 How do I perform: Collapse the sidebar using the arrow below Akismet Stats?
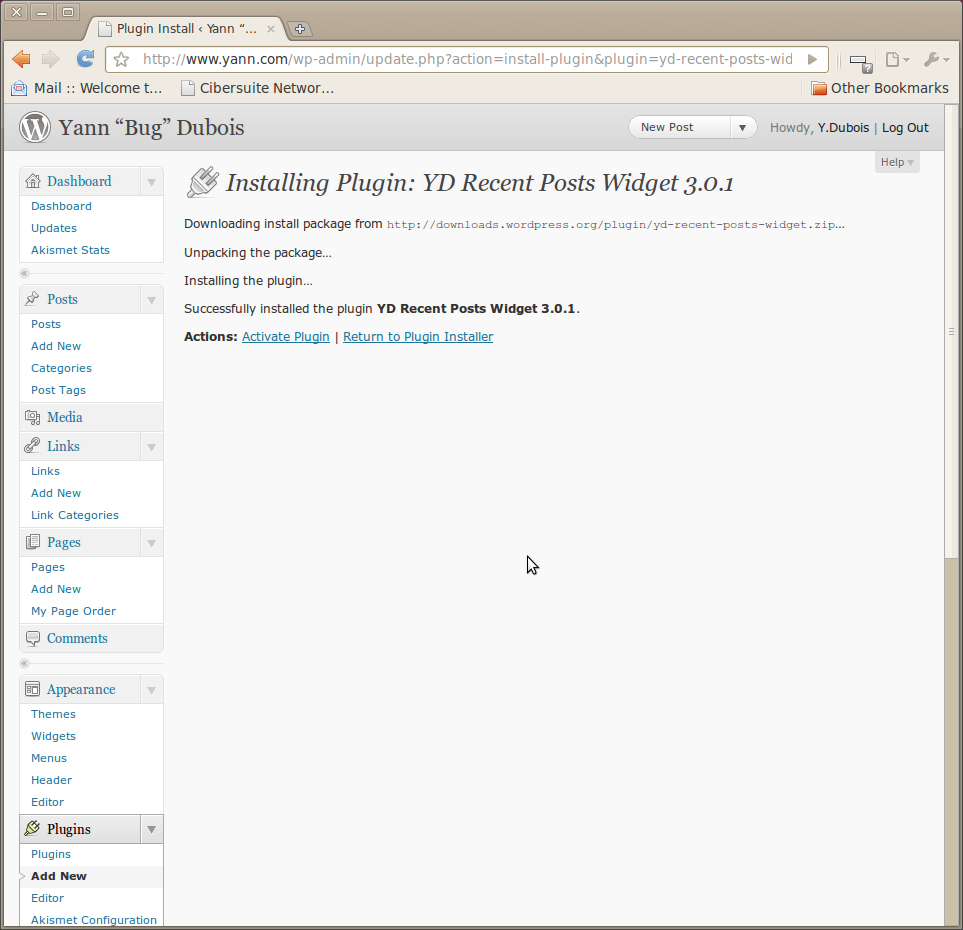click(x=25, y=273)
